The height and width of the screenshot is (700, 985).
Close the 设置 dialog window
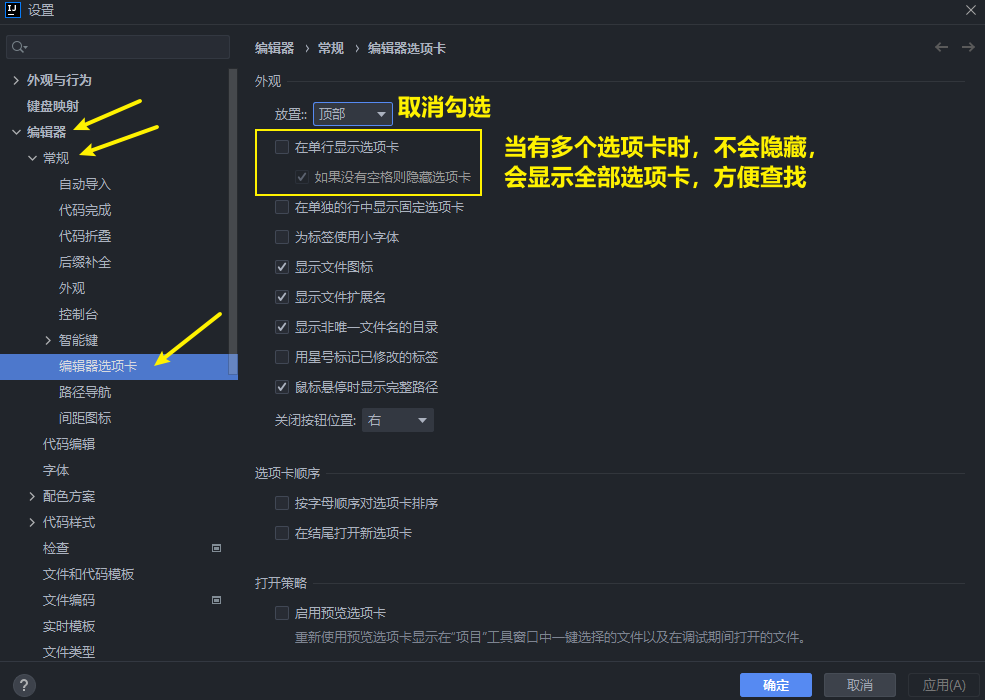pyautogui.click(x=970, y=11)
